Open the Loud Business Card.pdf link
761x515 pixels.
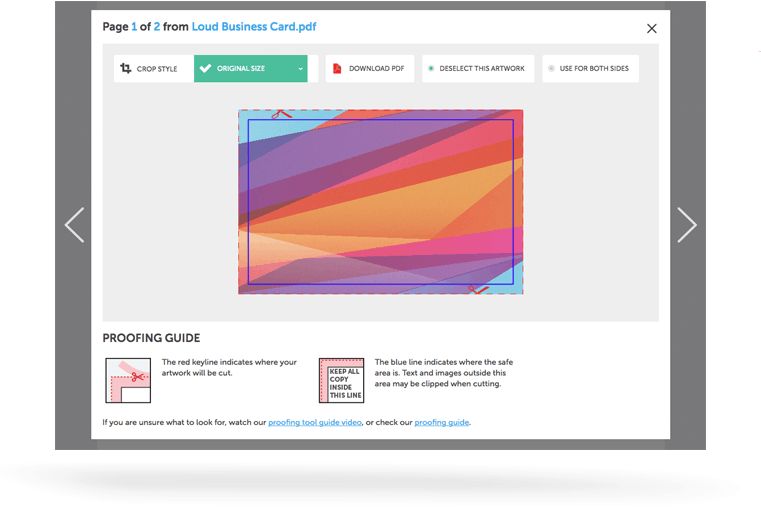tap(254, 27)
